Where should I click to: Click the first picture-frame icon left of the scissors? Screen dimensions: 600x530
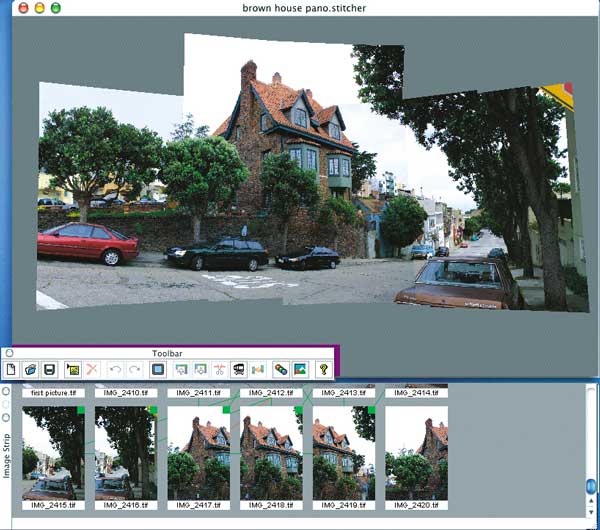(x=181, y=370)
